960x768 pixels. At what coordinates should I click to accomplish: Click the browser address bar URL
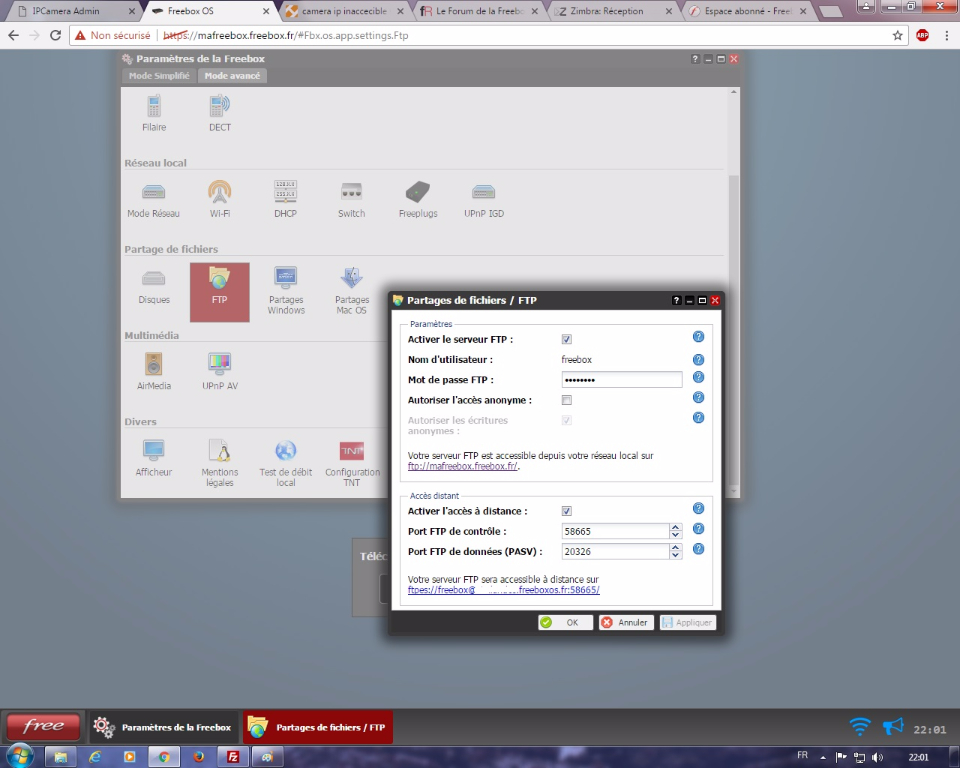286,36
